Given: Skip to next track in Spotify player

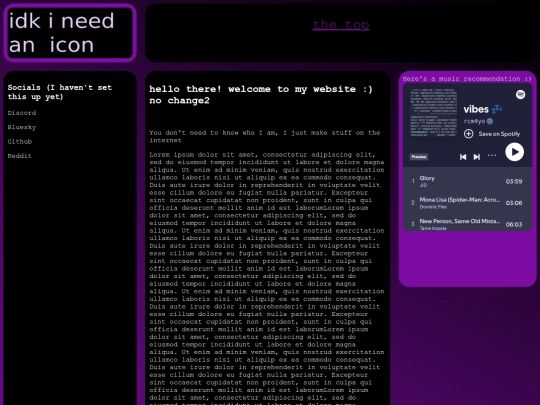Looking at the screenshot, I should tap(477, 157).
